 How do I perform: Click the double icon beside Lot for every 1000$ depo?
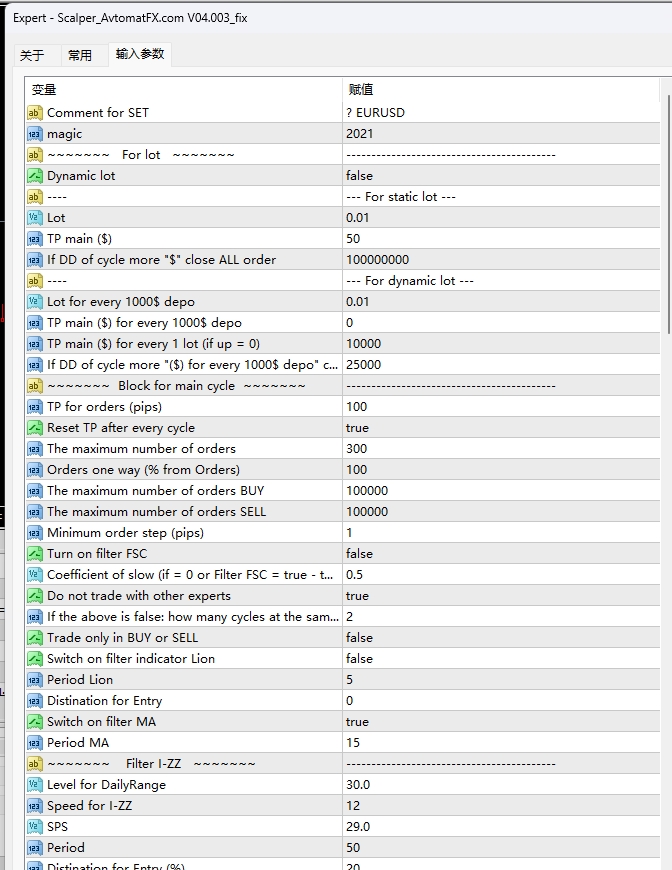tap(34, 302)
